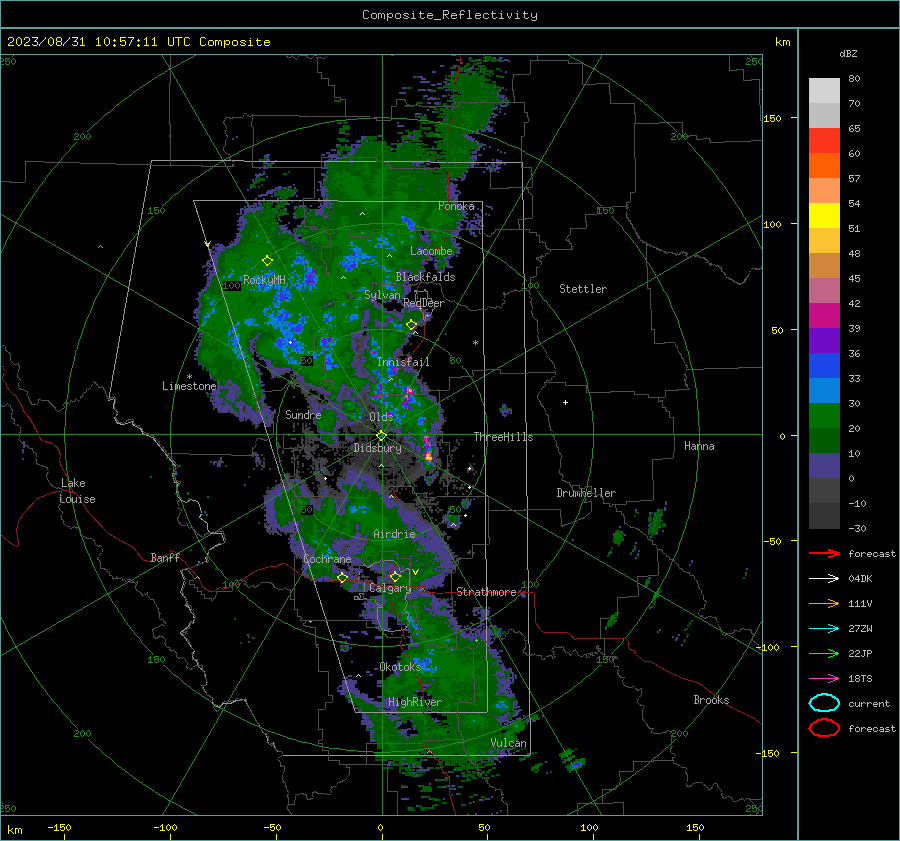
Task: Click the -30 dBZ value in legend
Action: (857, 528)
